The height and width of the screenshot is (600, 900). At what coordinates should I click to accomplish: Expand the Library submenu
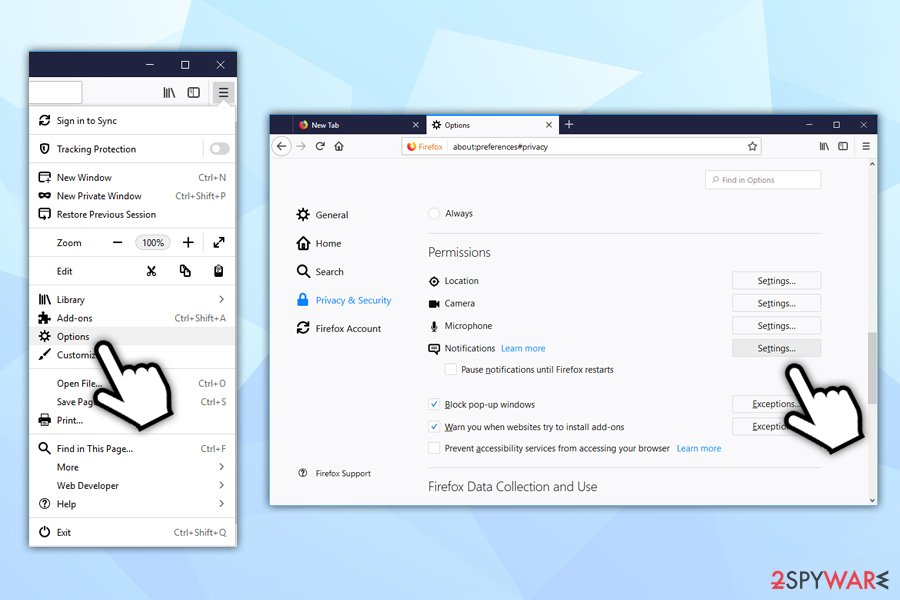click(222, 299)
